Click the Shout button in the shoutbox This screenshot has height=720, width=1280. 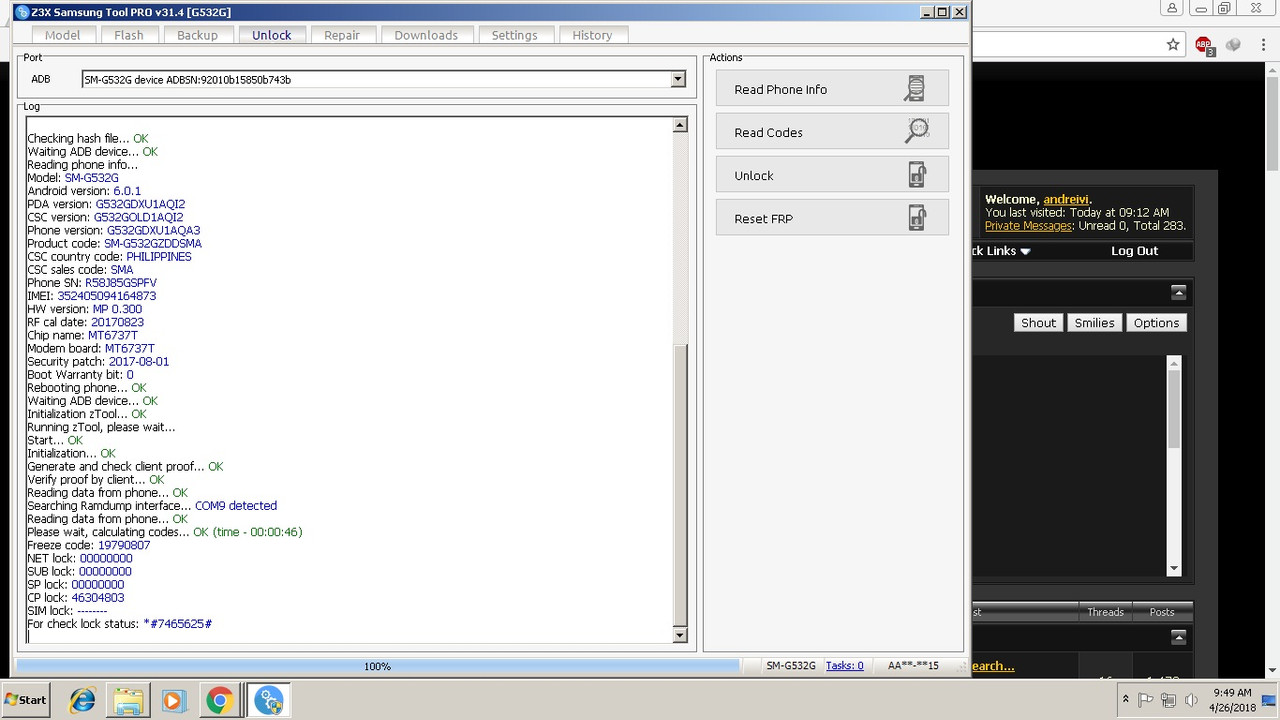click(x=1038, y=323)
